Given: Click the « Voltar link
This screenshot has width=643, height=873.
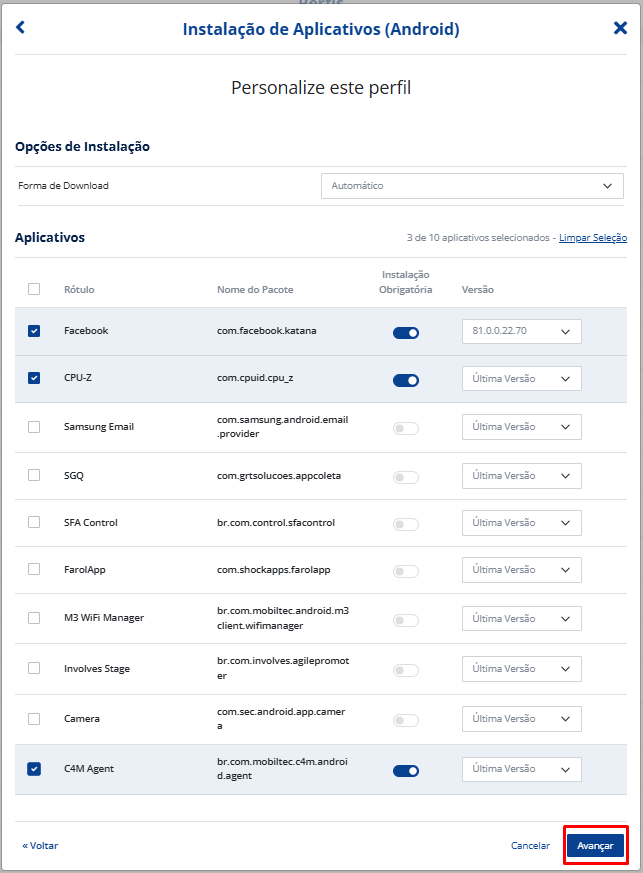Looking at the screenshot, I should coord(40,846).
